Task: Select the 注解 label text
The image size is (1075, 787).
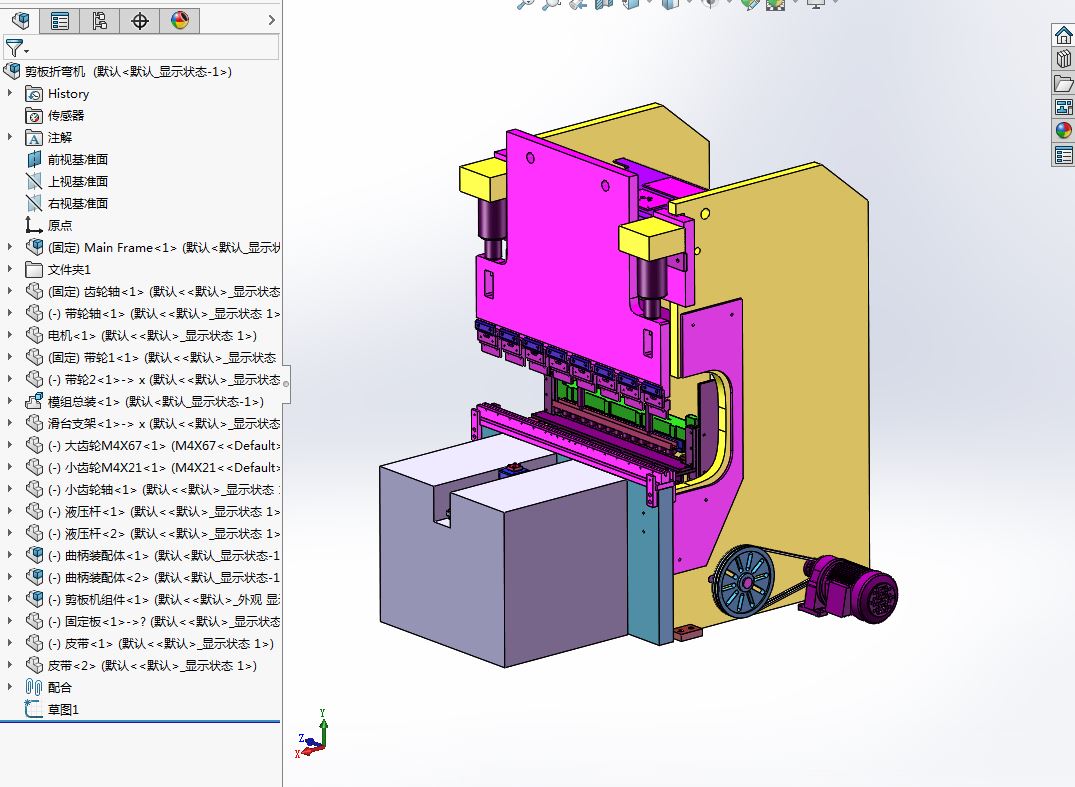Action: [x=60, y=137]
